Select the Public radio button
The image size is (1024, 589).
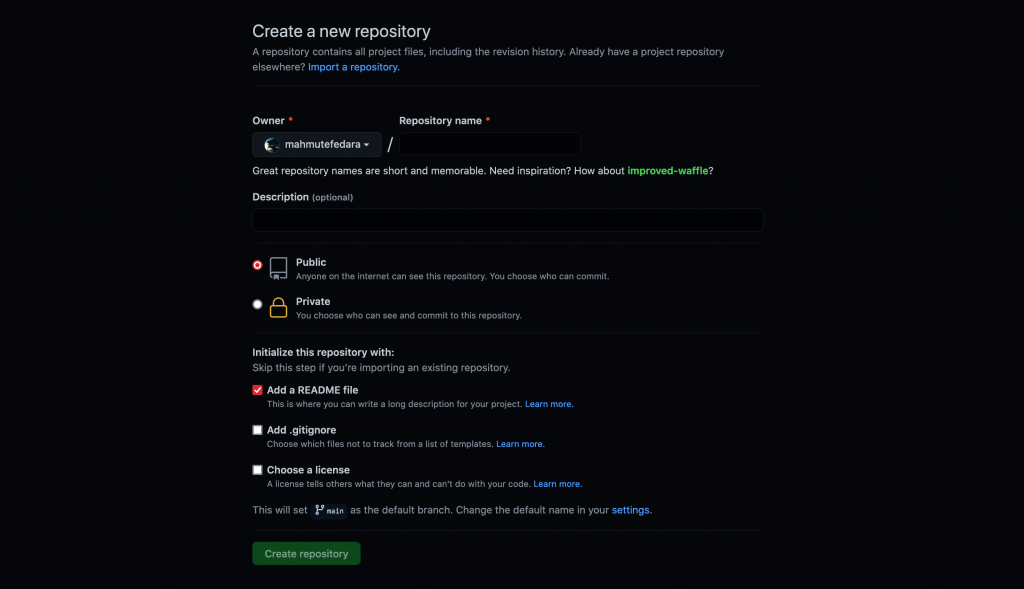257,265
